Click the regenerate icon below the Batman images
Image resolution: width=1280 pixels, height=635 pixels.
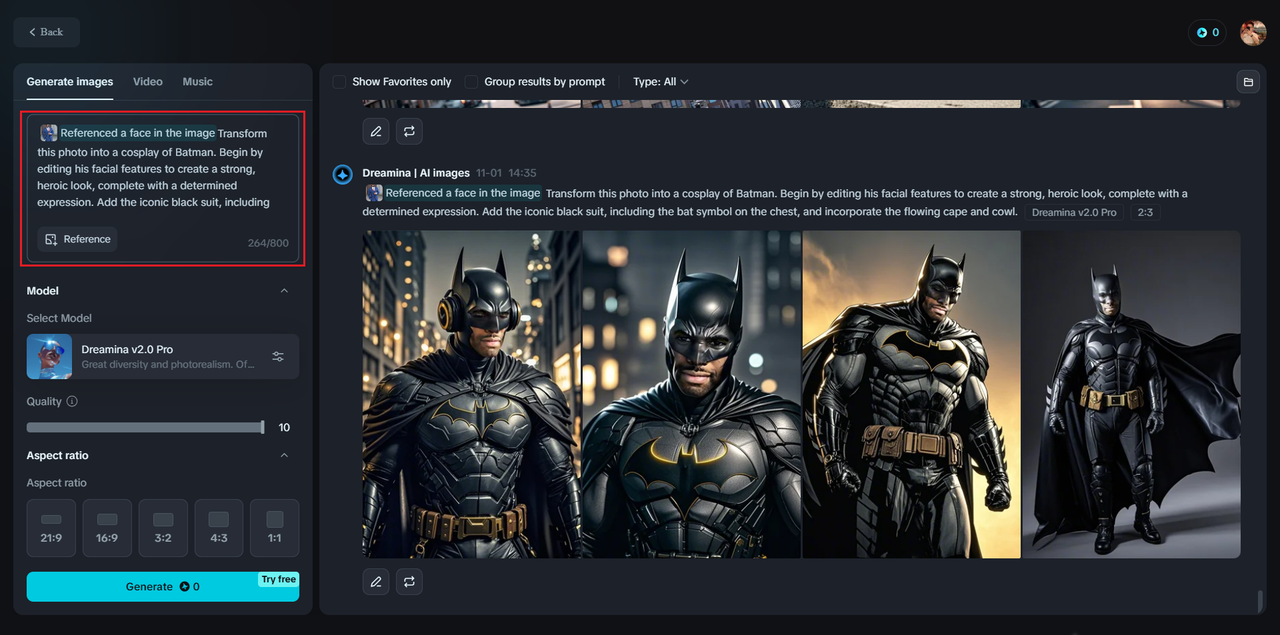[409, 581]
